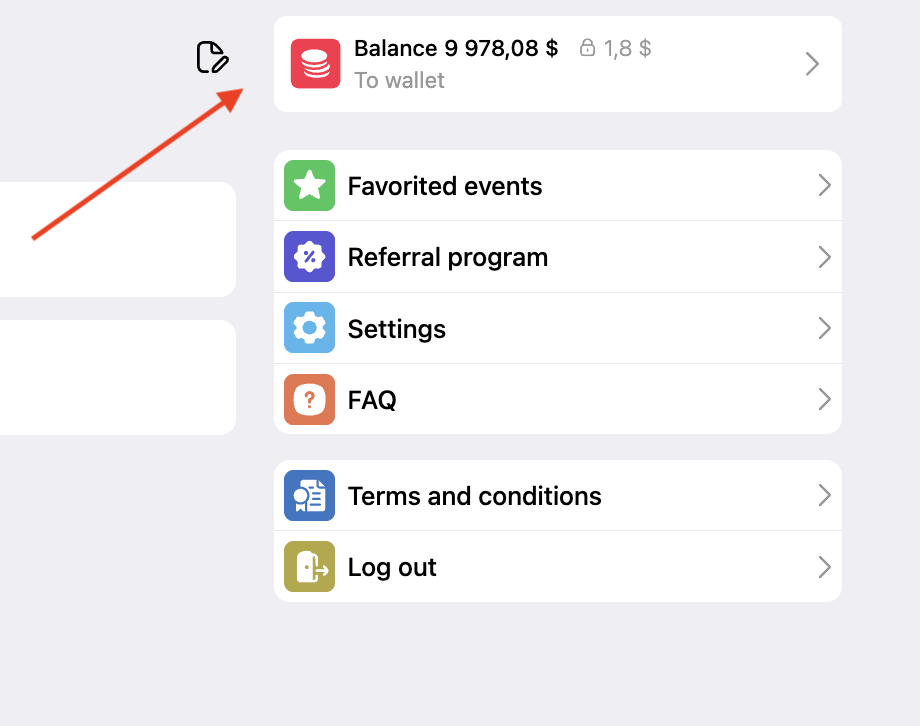Image resolution: width=920 pixels, height=726 pixels.
Task: Expand the Settings row chevron
Action: tap(824, 328)
